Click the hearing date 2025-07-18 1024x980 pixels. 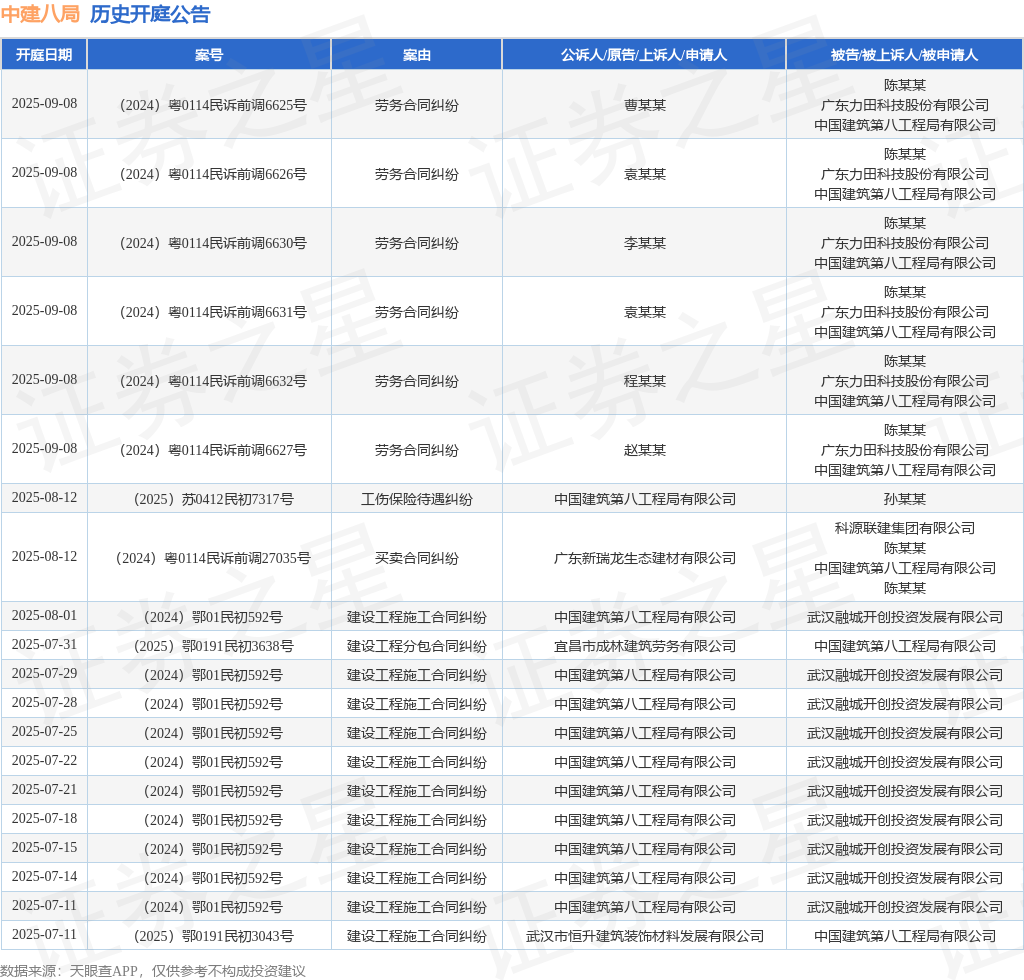click(x=44, y=819)
